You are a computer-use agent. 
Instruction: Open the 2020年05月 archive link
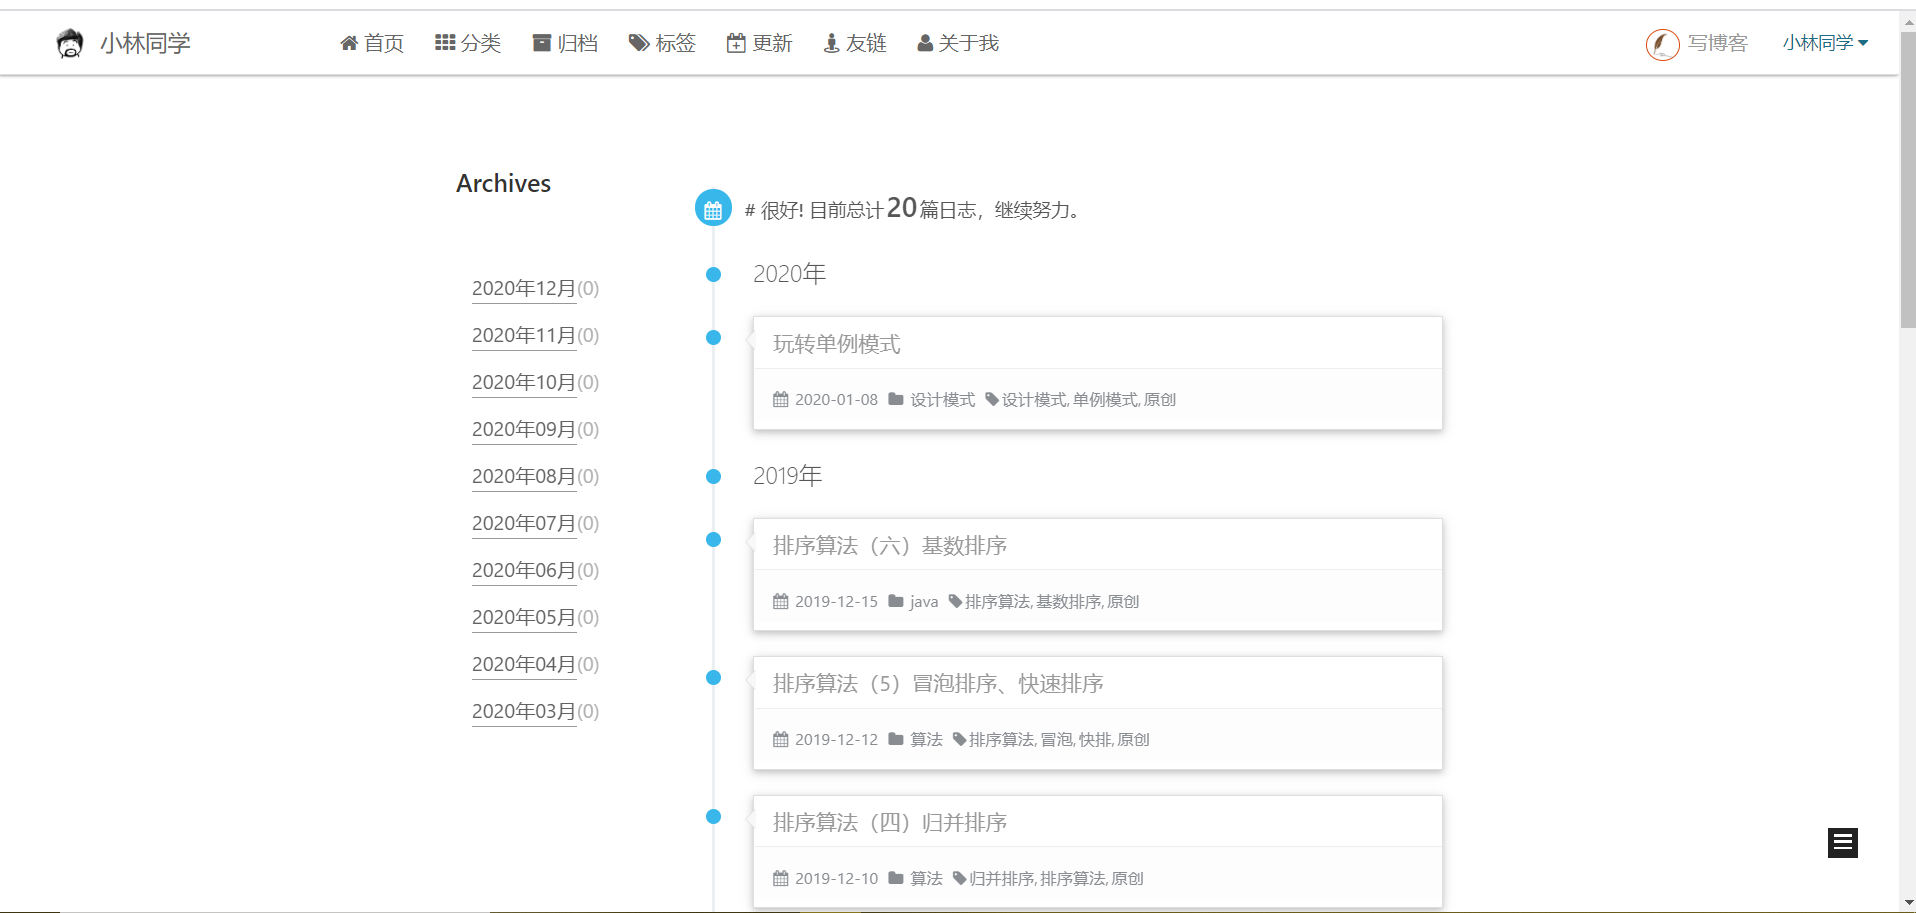(524, 618)
